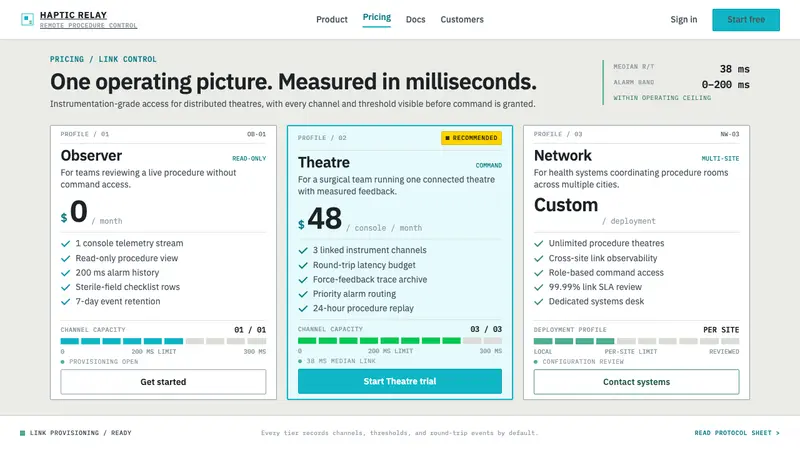
Task: Click checkmark beside 200 ms alarm history
Action: click(65, 273)
